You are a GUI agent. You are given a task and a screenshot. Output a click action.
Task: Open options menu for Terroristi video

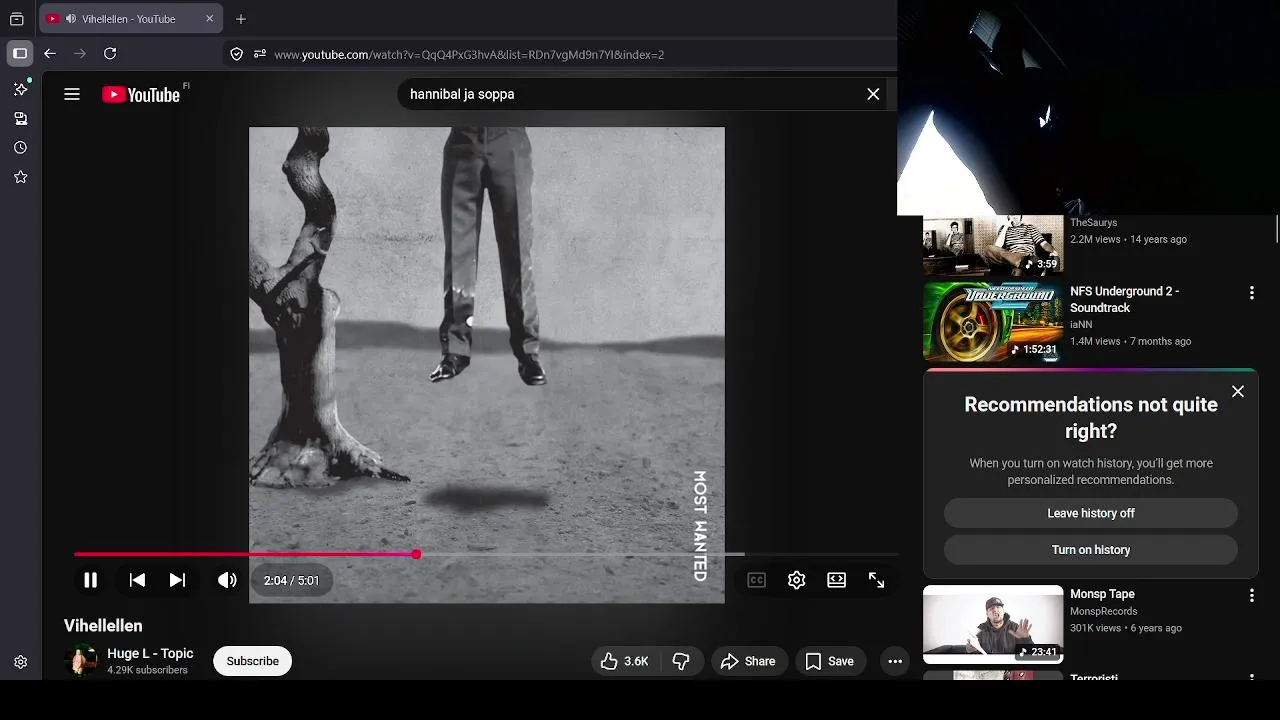tap(1251, 678)
